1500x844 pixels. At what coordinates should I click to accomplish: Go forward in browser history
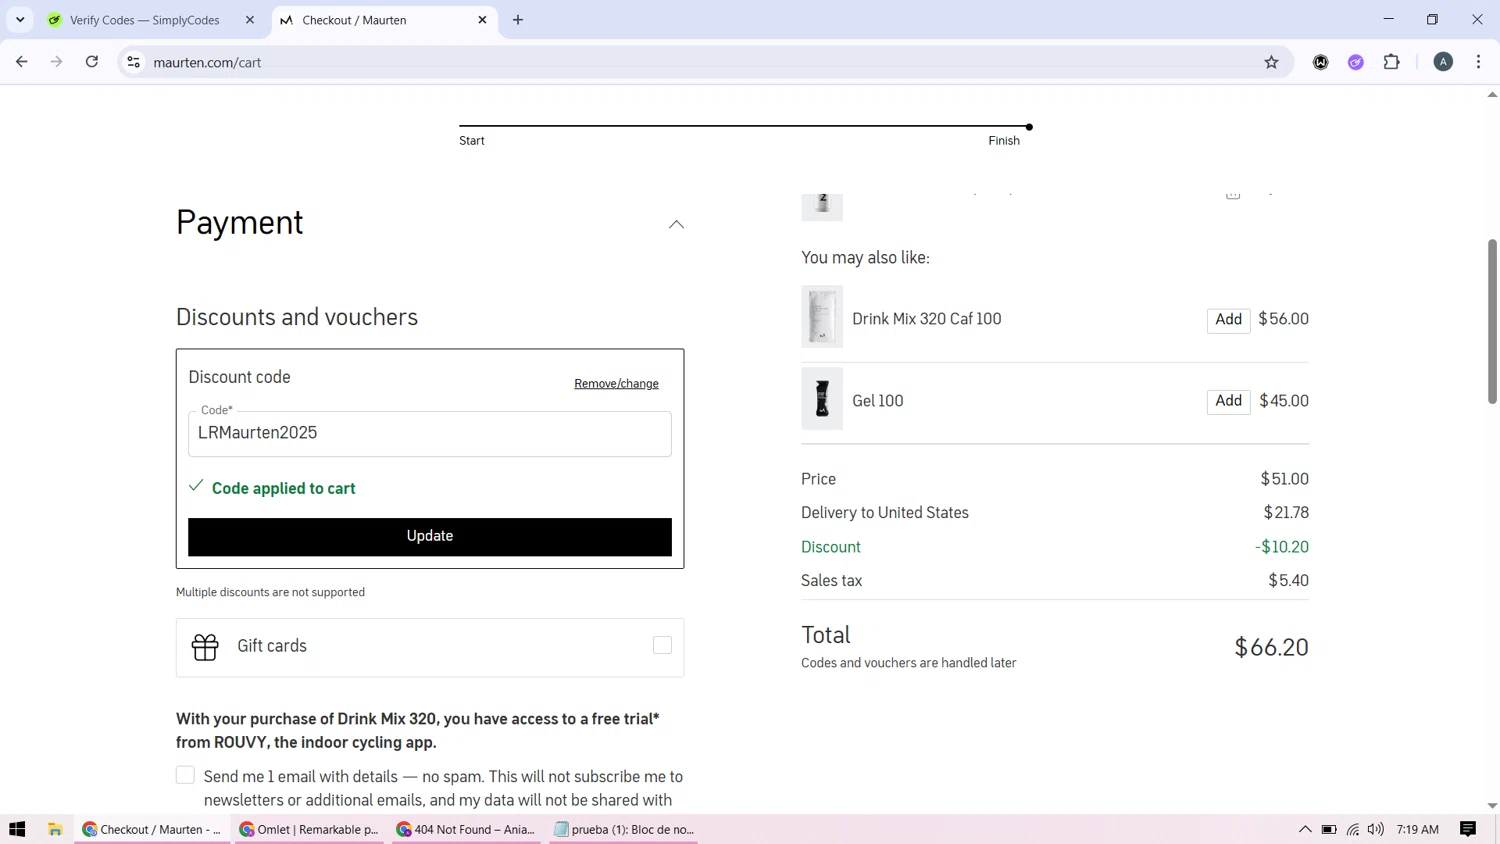pyautogui.click(x=57, y=62)
